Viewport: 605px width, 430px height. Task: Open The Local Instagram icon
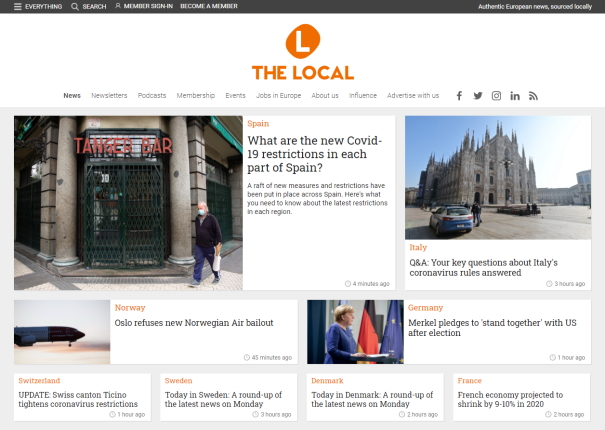pos(496,96)
